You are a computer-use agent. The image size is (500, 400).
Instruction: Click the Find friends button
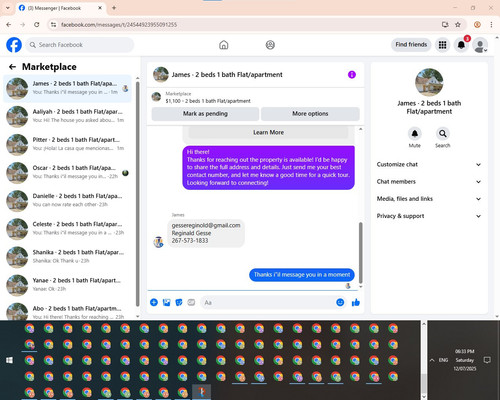tap(411, 45)
